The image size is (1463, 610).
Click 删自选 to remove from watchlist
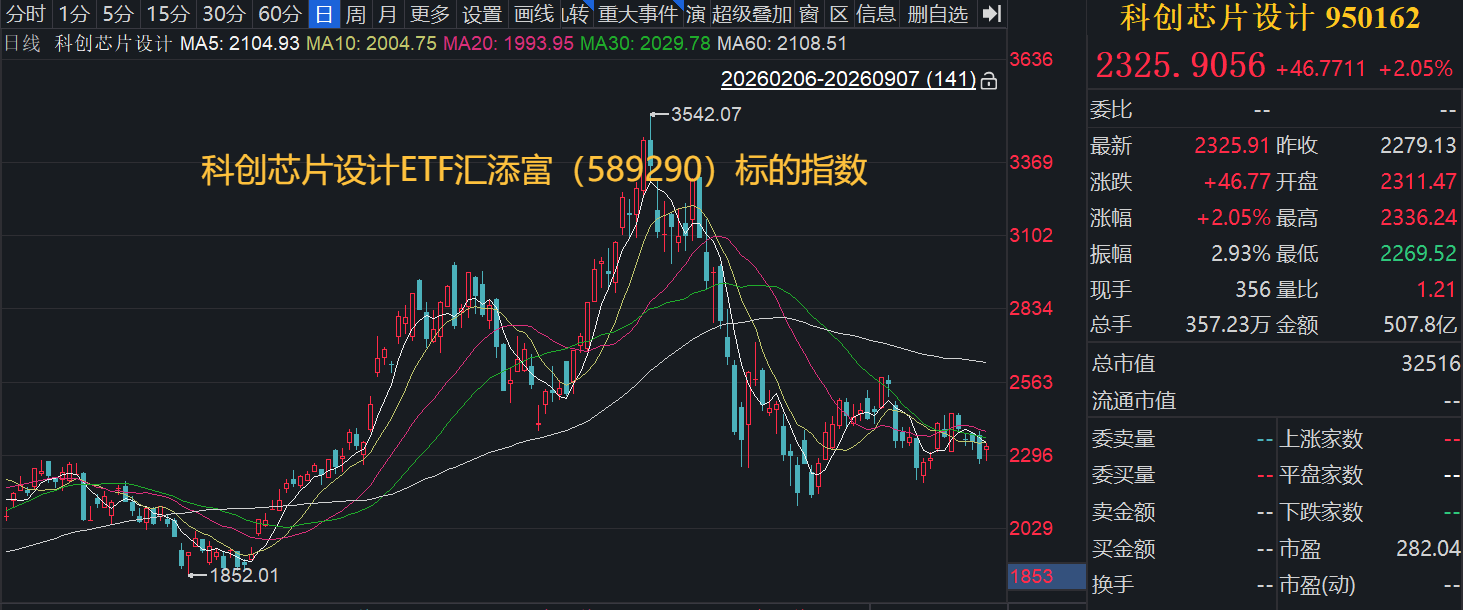[938, 14]
